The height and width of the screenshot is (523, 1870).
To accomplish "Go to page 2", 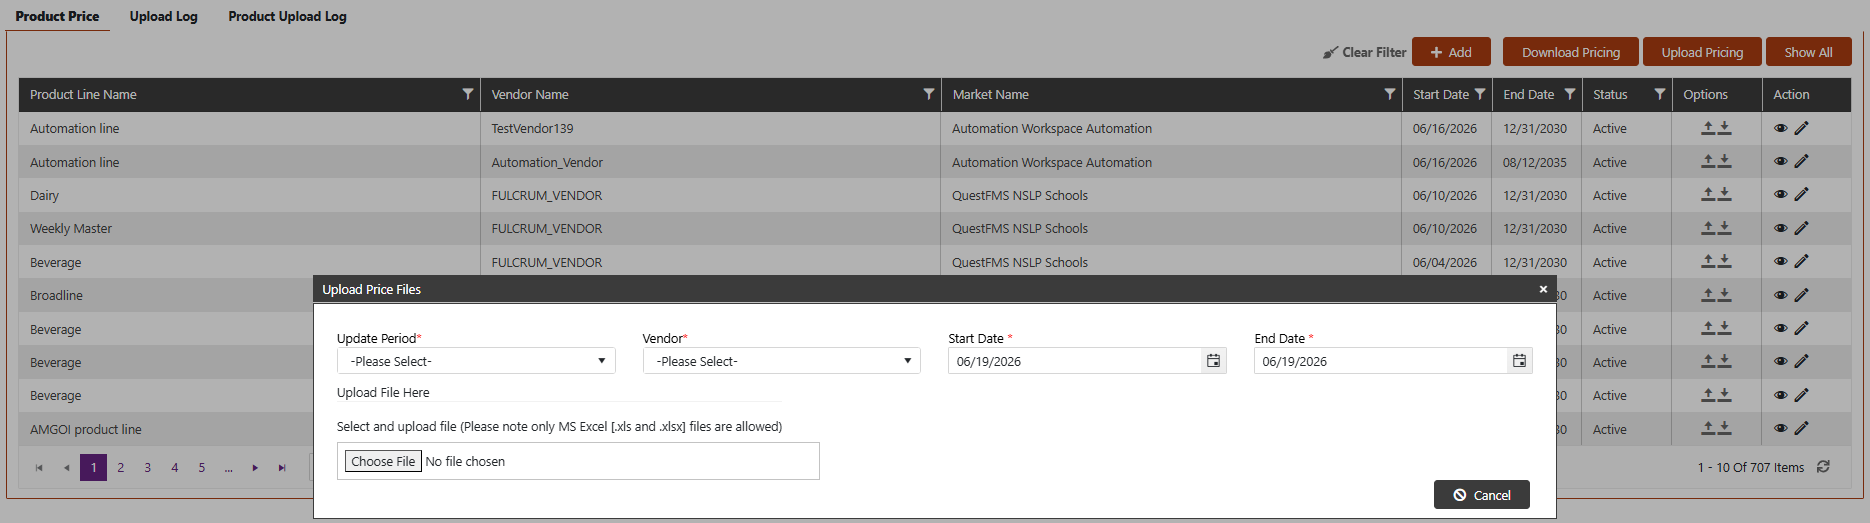I will pyautogui.click(x=121, y=468).
